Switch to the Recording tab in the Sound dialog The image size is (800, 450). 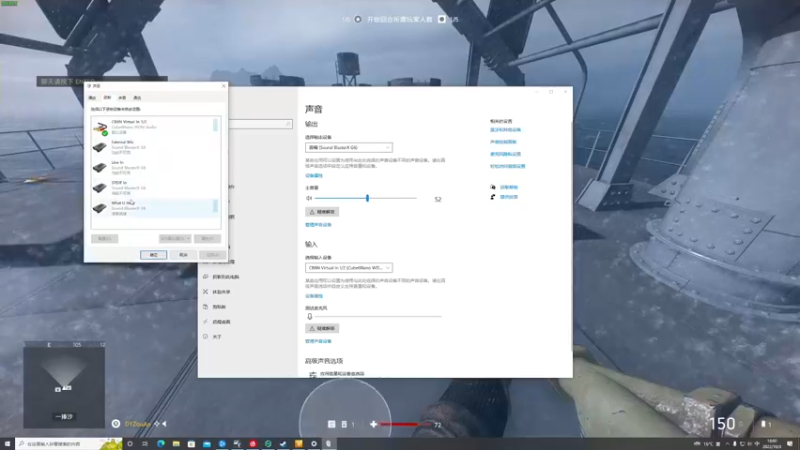pos(107,97)
